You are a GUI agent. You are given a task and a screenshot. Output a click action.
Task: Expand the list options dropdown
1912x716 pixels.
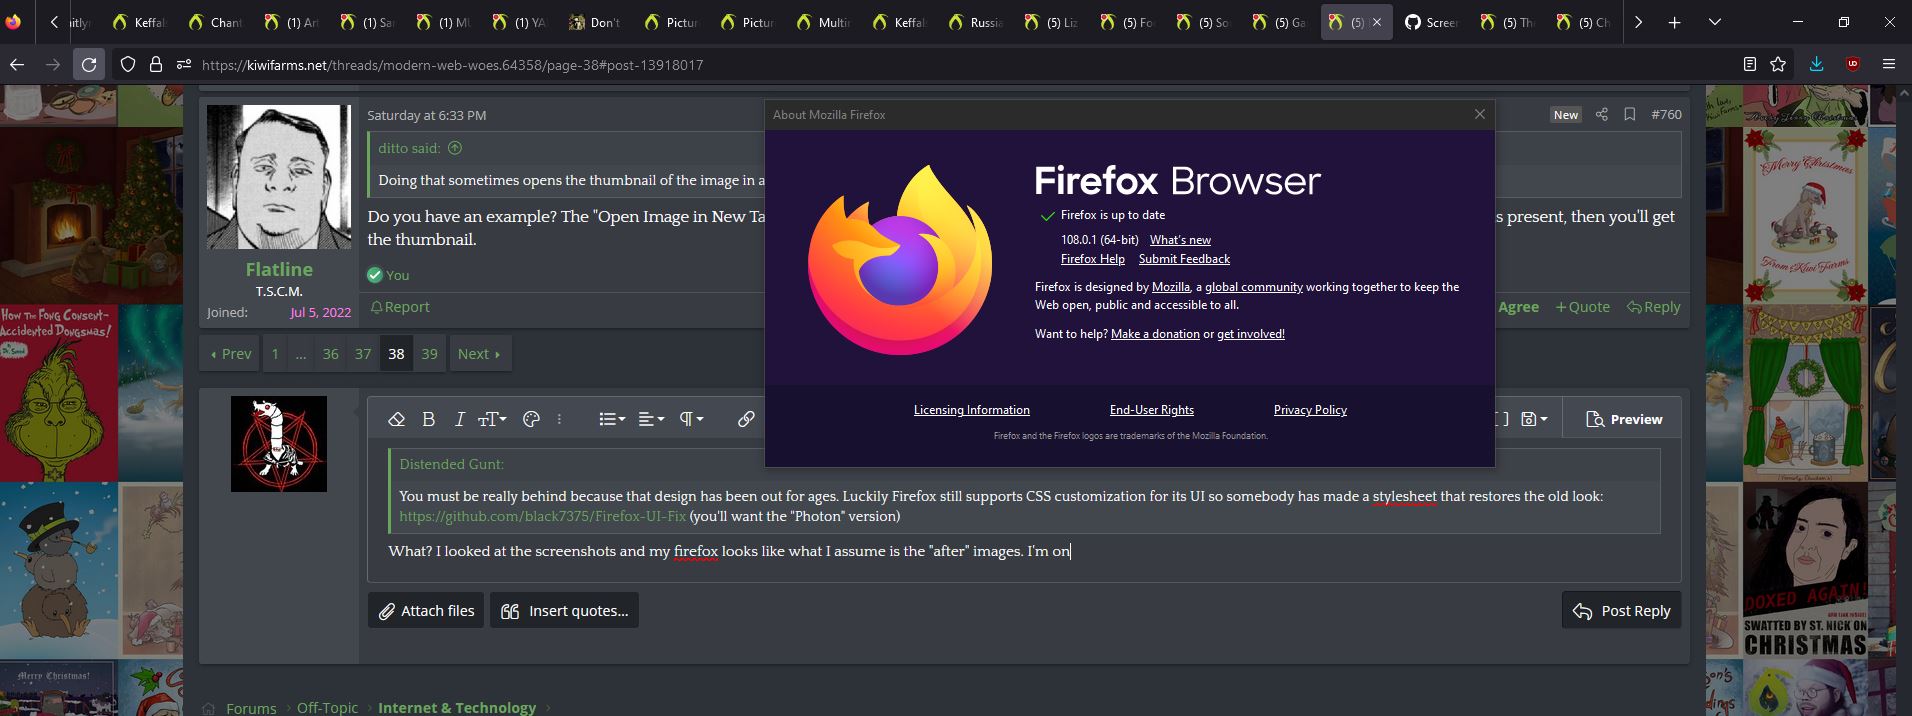612,419
